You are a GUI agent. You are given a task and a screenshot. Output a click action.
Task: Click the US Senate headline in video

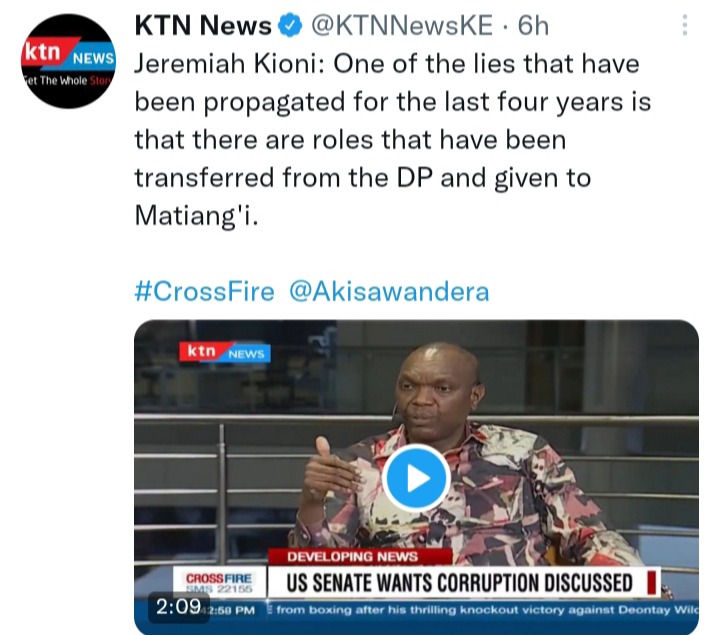tap(459, 583)
